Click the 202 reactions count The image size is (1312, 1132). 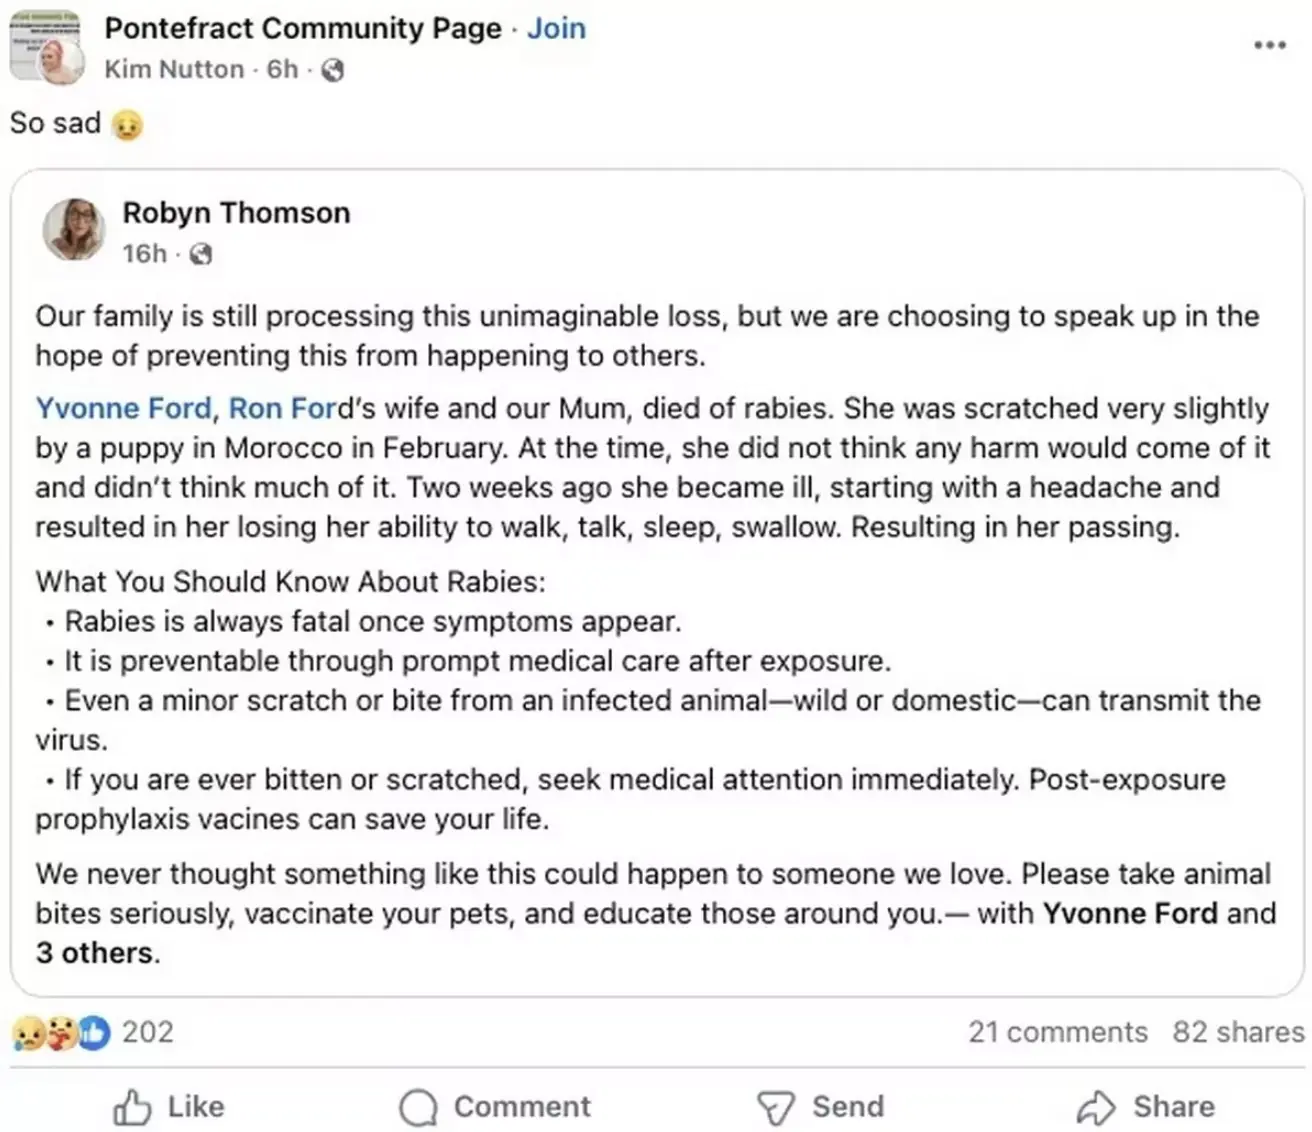pyautogui.click(x=148, y=1032)
